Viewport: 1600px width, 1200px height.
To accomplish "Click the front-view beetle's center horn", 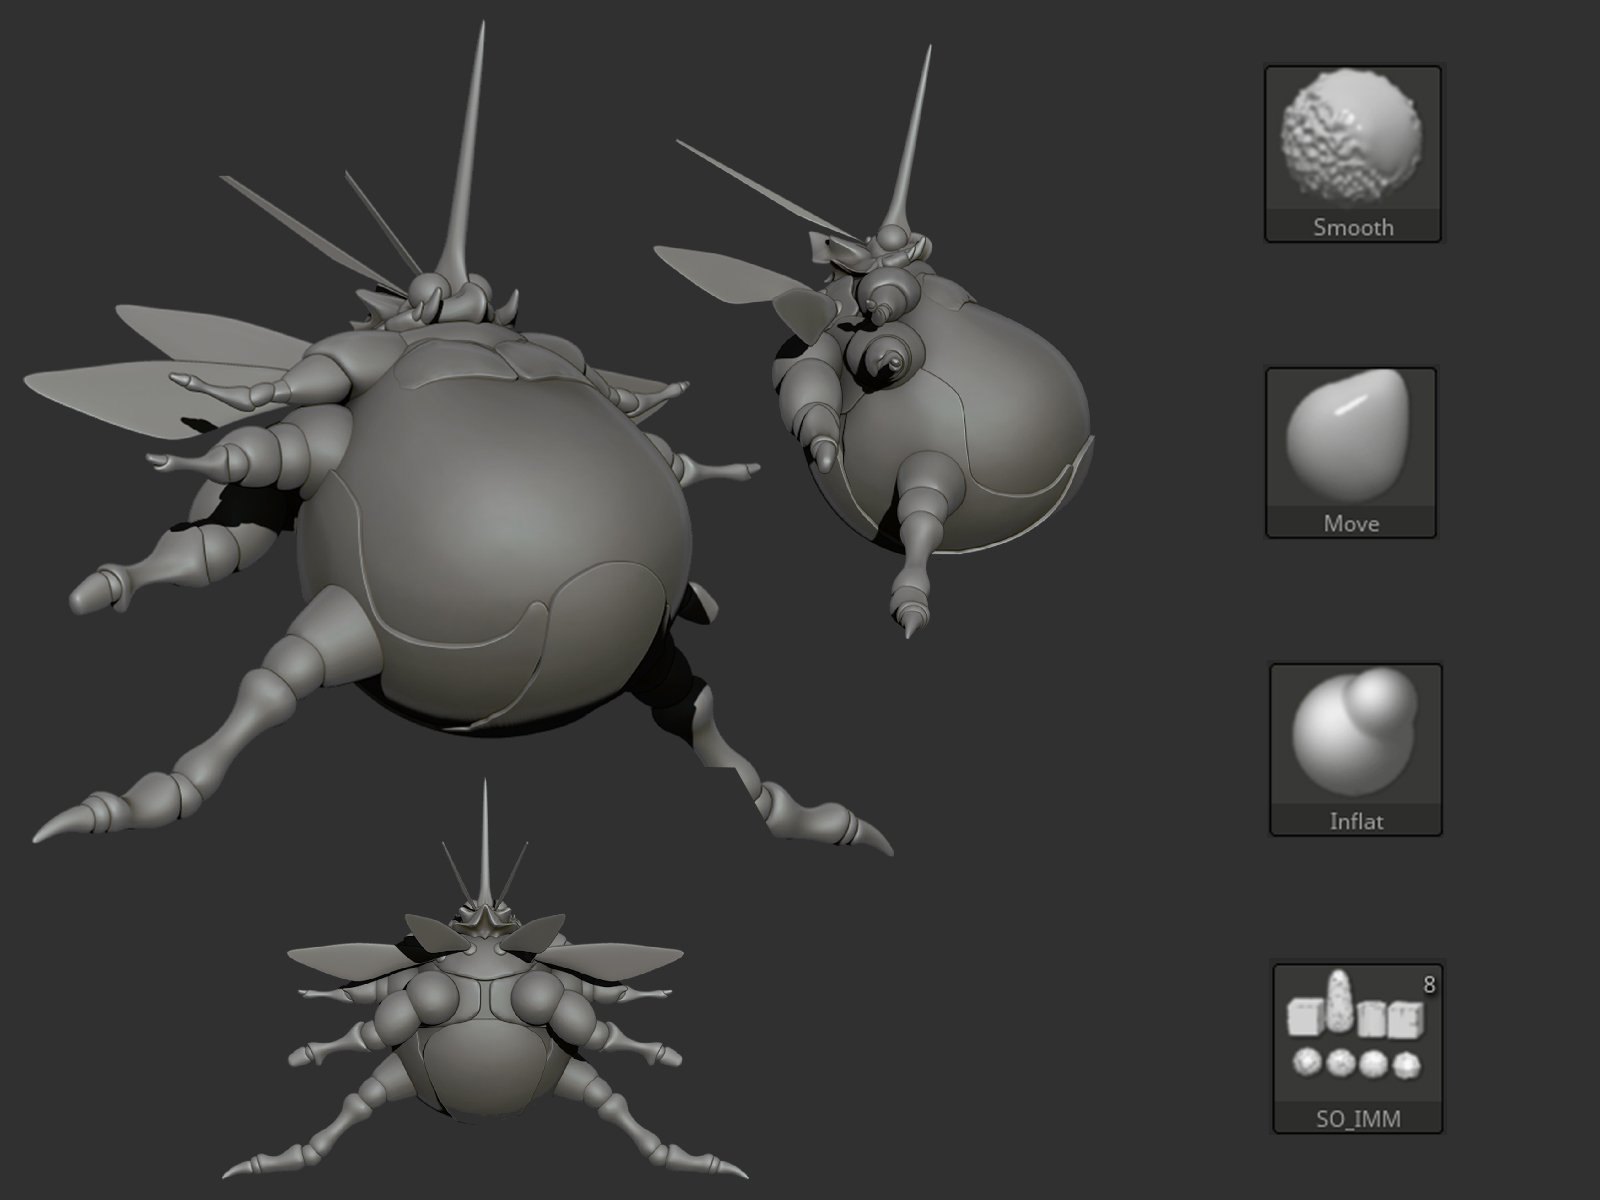I will [485, 840].
